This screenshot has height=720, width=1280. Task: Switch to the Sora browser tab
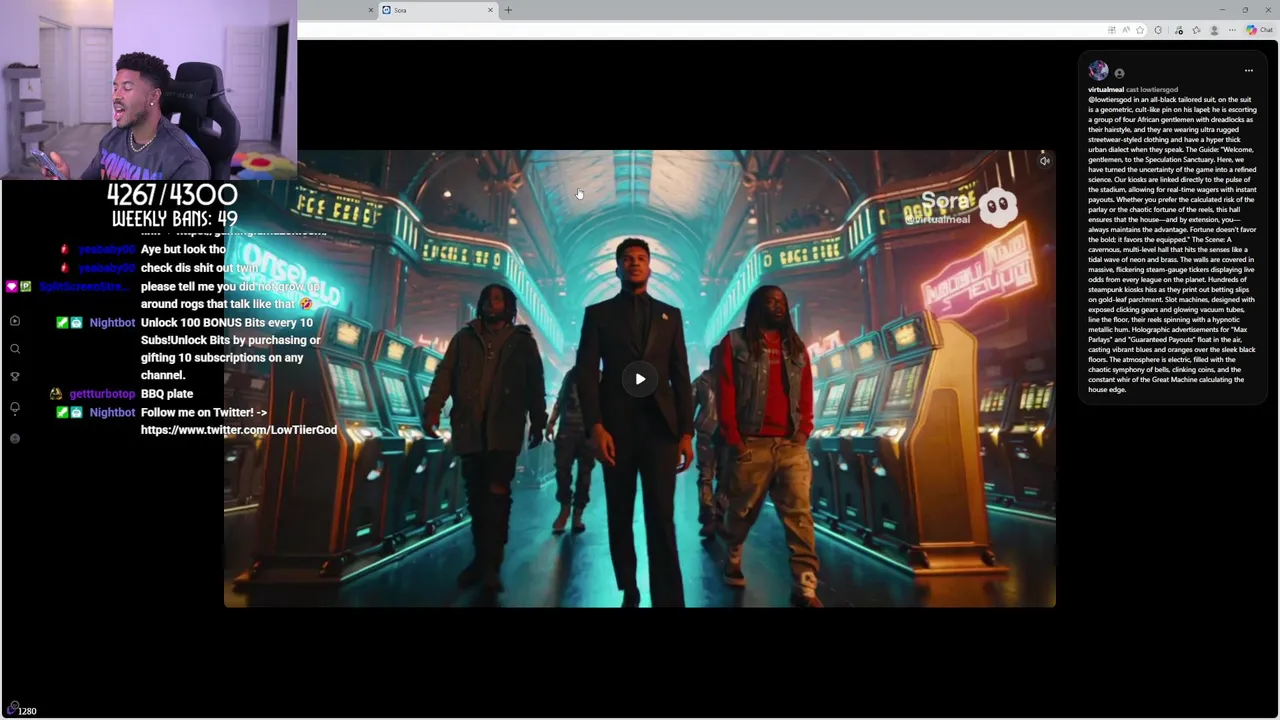click(x=438, y=10)
